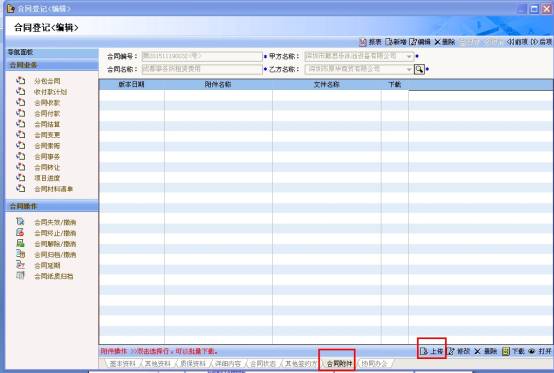Maximize the 合同登记 window
The image size is (554, 373).
coord(534,9)
